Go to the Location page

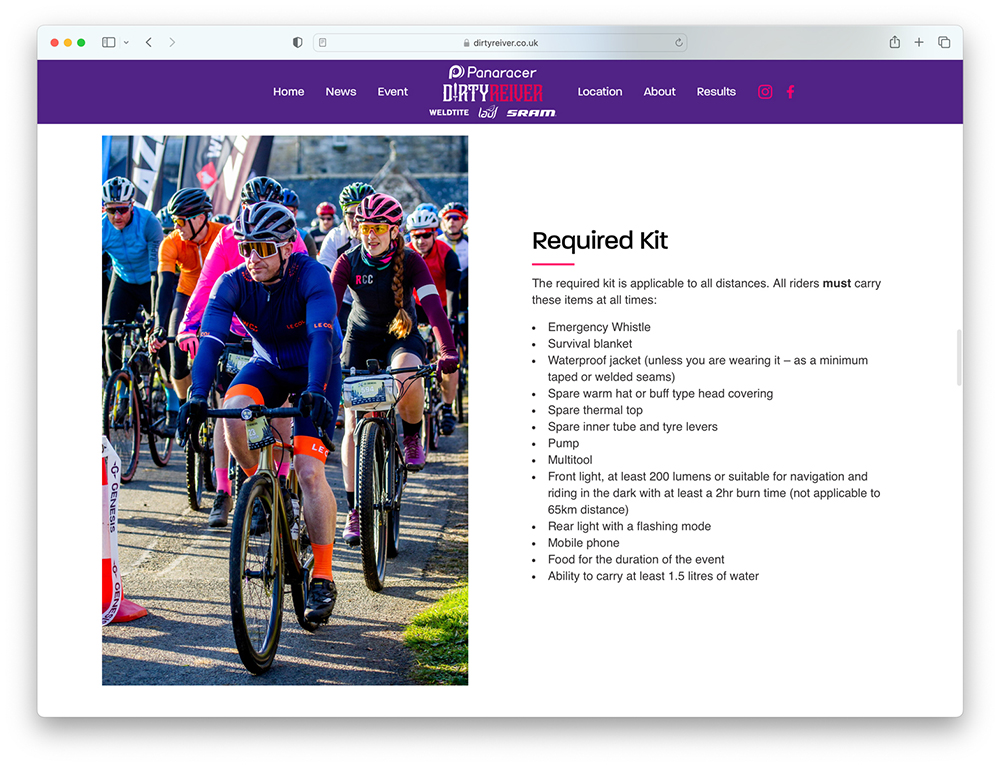click(600, 92)
